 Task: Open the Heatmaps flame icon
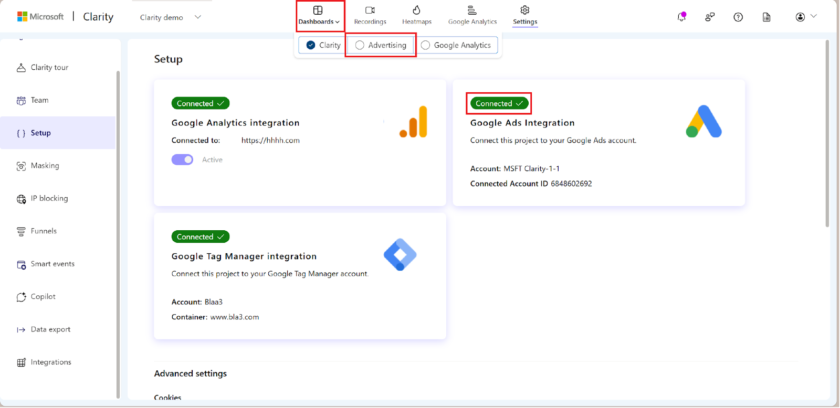416,10
